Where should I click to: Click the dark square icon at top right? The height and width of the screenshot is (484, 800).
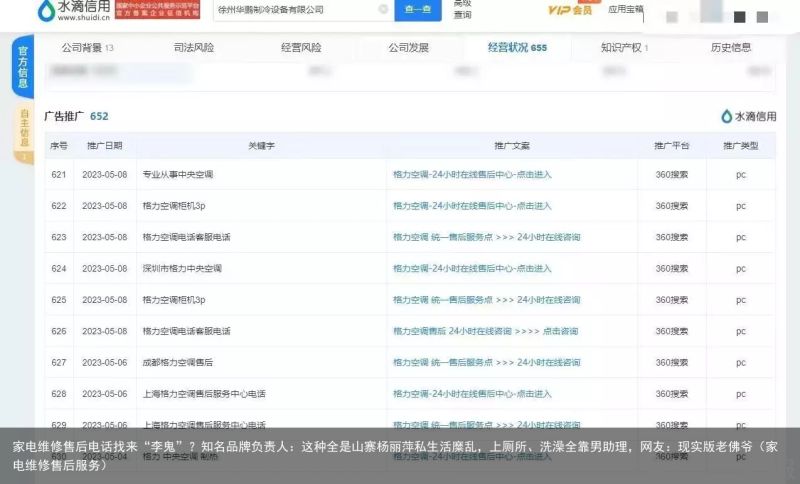tap(739, 17)
